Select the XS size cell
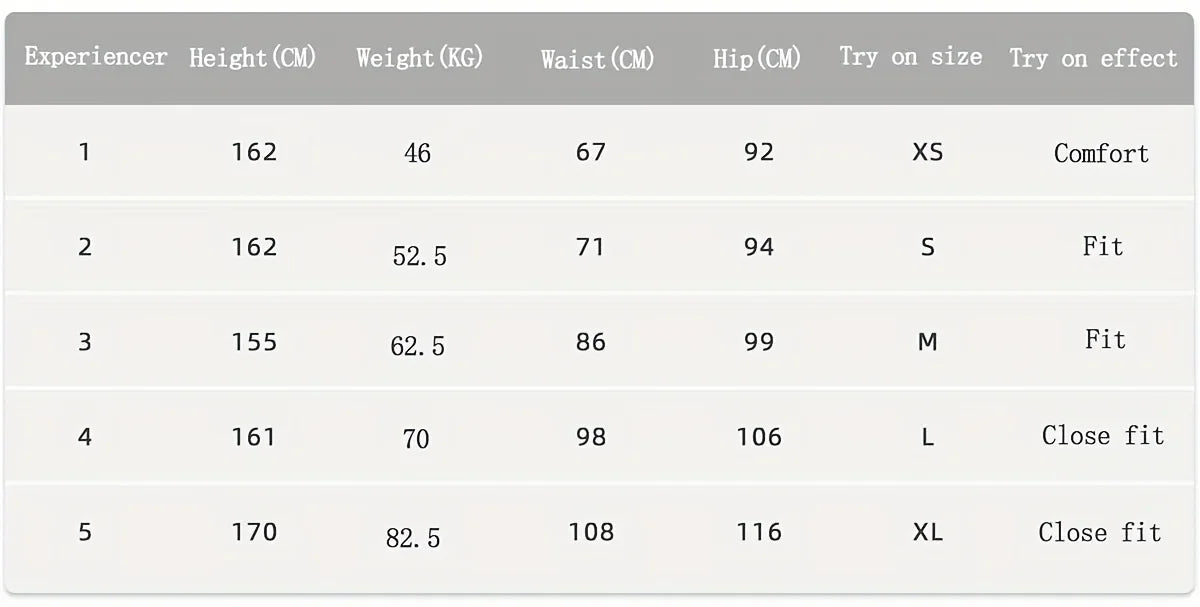 coord(928,152)
